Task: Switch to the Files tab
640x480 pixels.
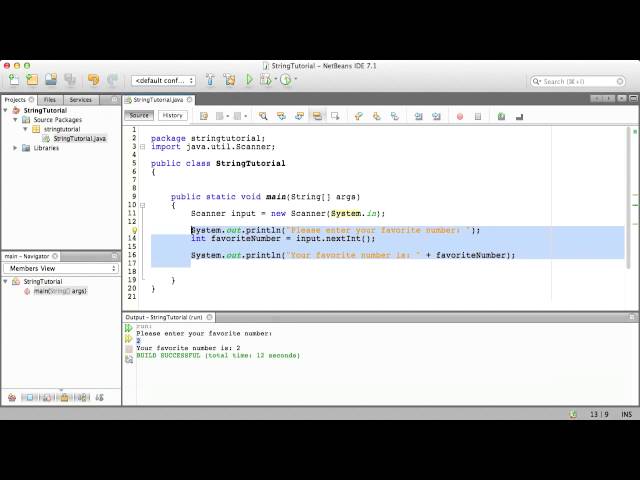Action: pos(50,100)
